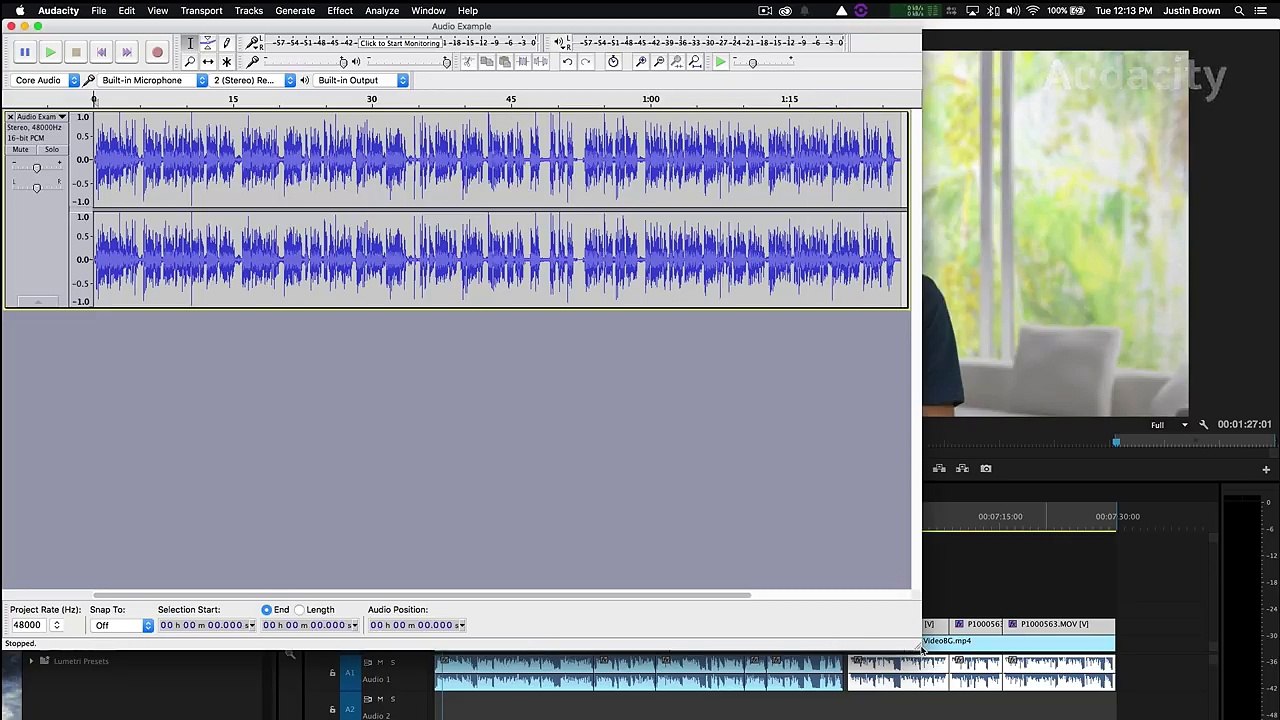This screenshot has height=720, width=1280.
Task: Click the recording meter microphone icon
Action: pyautogui.click(x=254, y=43)
